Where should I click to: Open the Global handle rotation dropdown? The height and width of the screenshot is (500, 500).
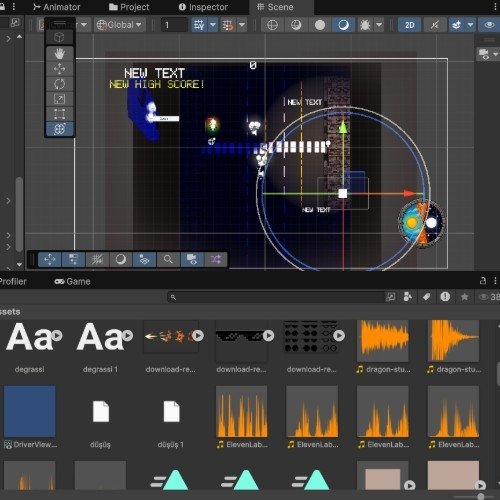point(119,25)
